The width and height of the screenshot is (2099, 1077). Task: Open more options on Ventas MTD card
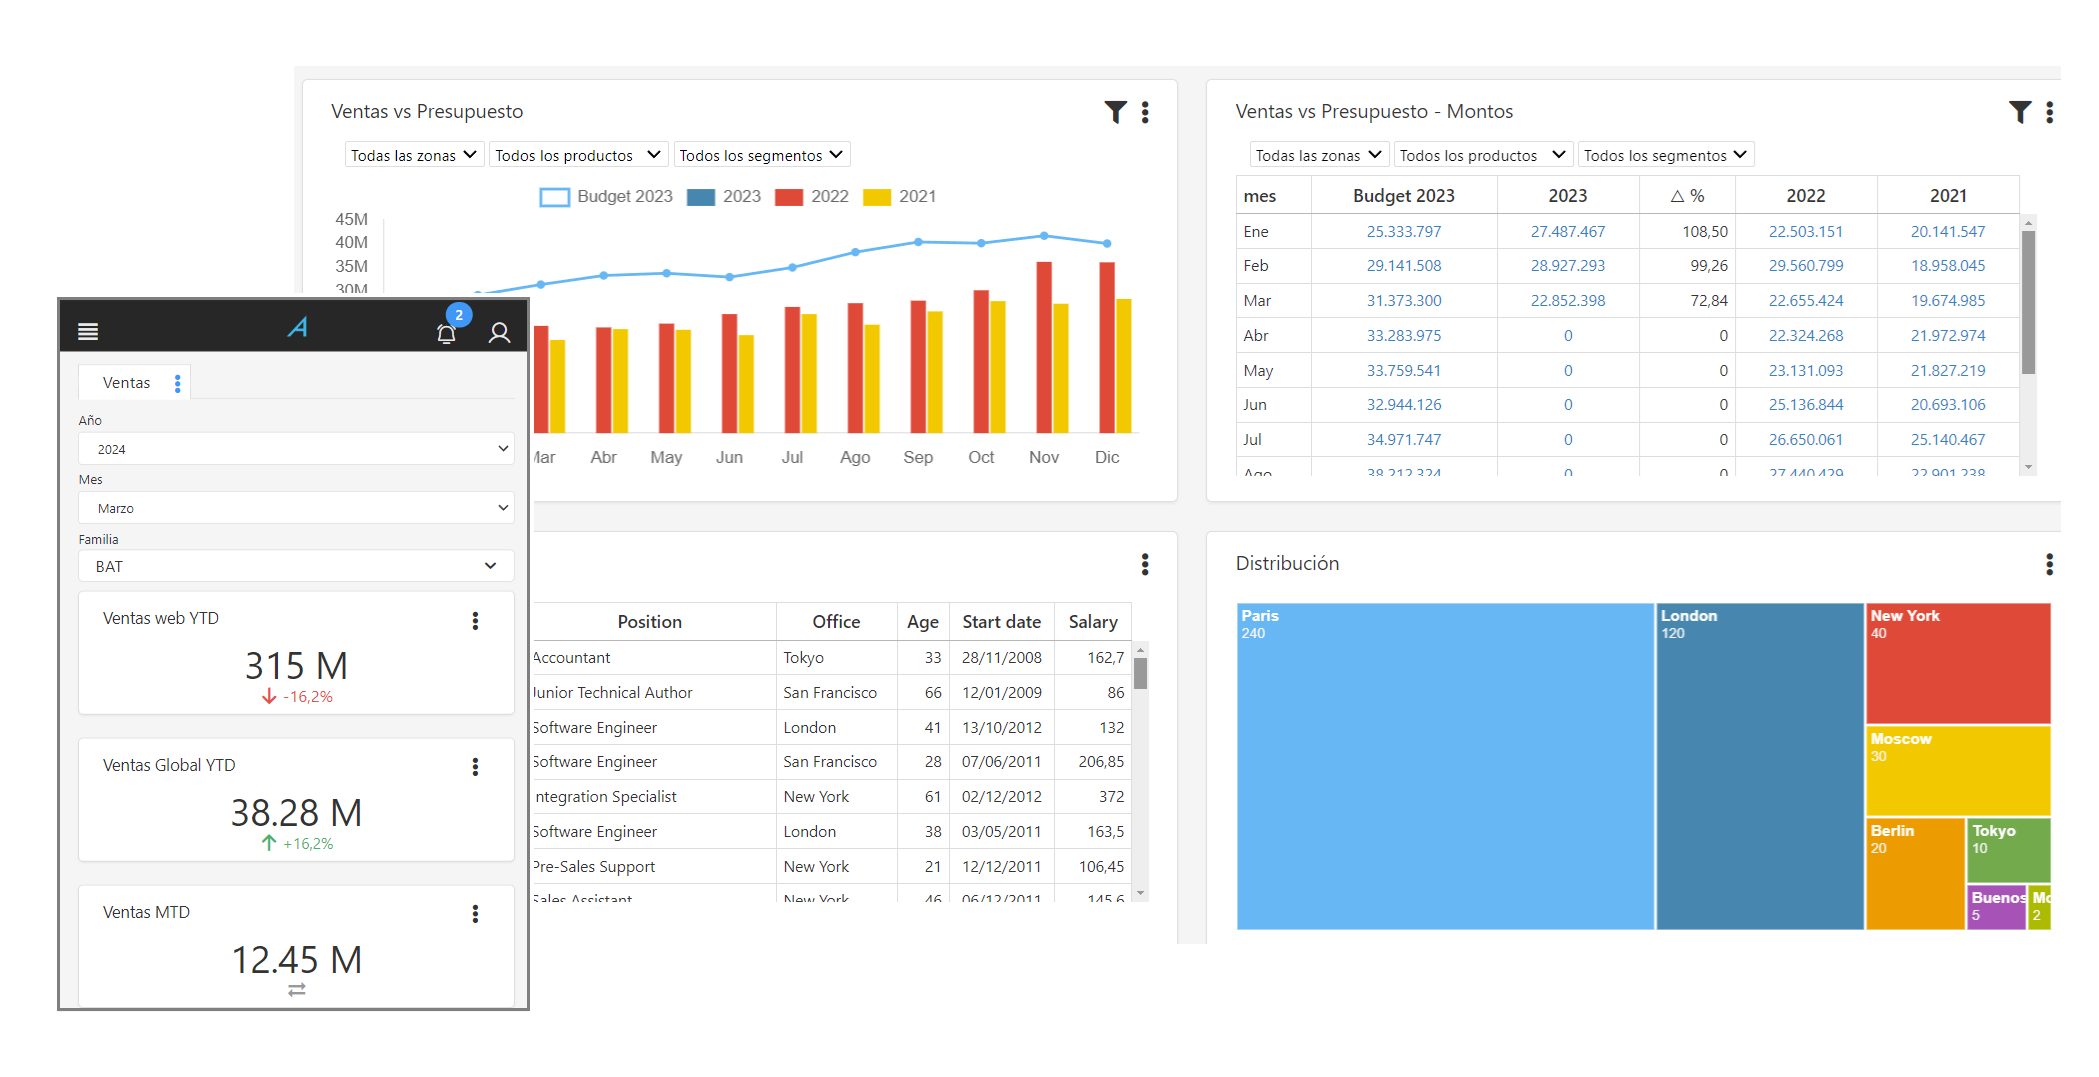tap(475, 914)
